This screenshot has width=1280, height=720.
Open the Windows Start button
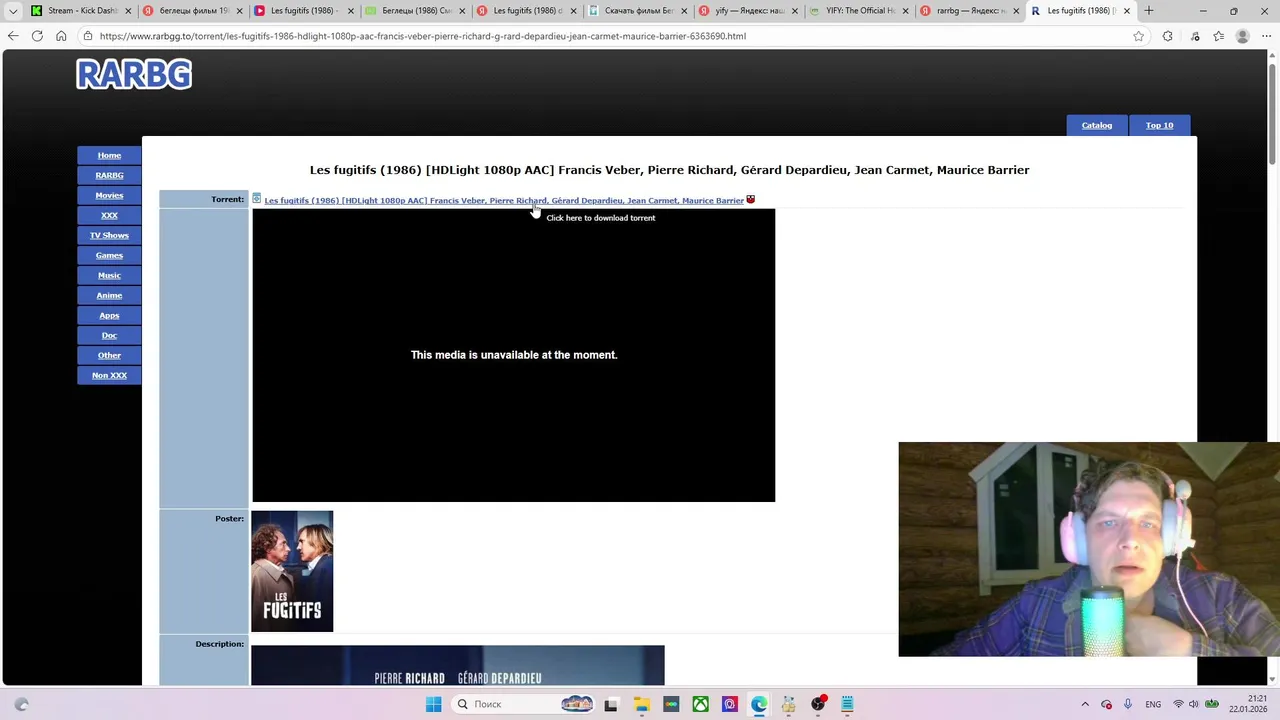(x=433, y=704)
